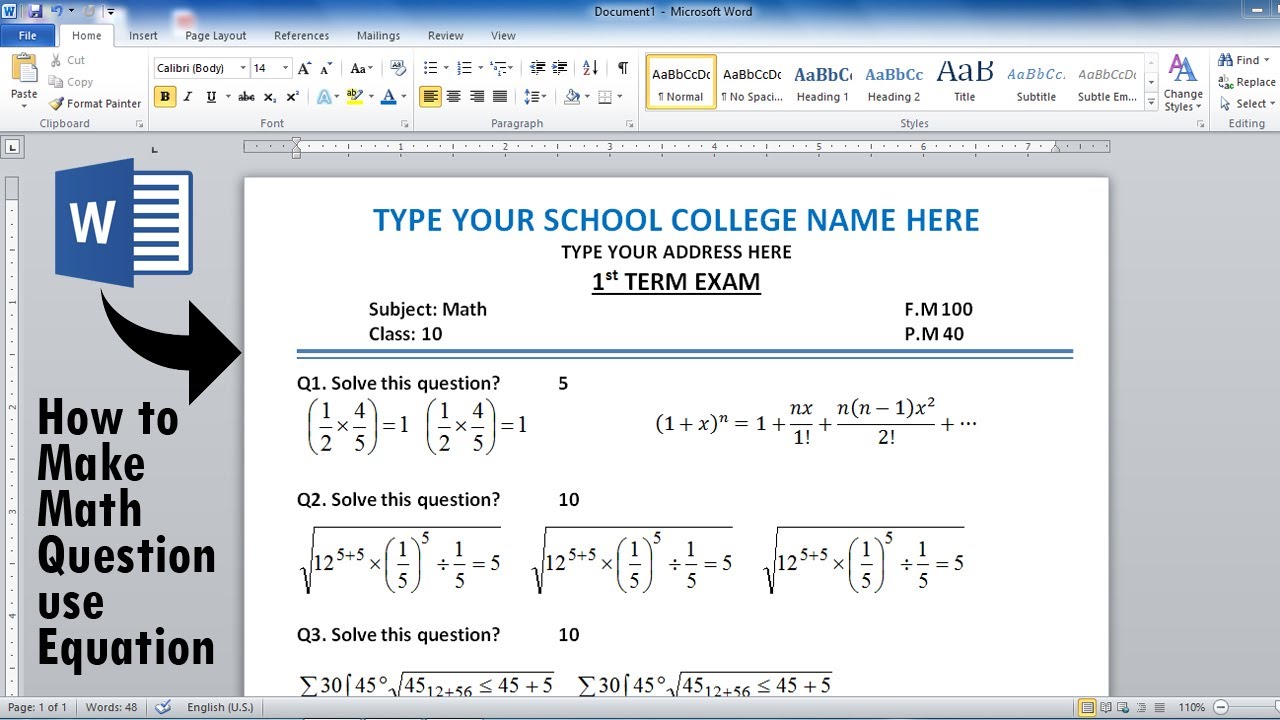Toggle Justify alignment
Screen dimensions: 1280x720
500,97
